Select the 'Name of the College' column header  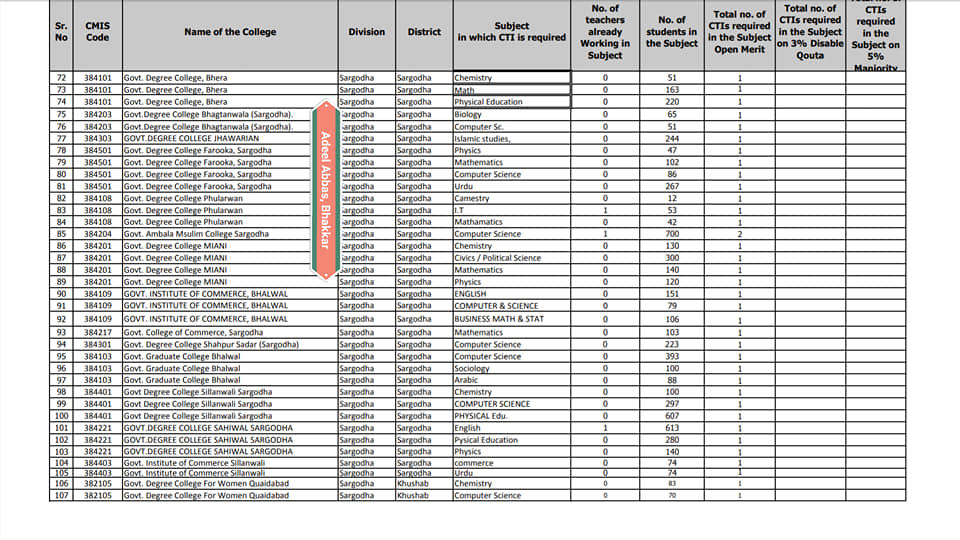(x=230, y=32)
